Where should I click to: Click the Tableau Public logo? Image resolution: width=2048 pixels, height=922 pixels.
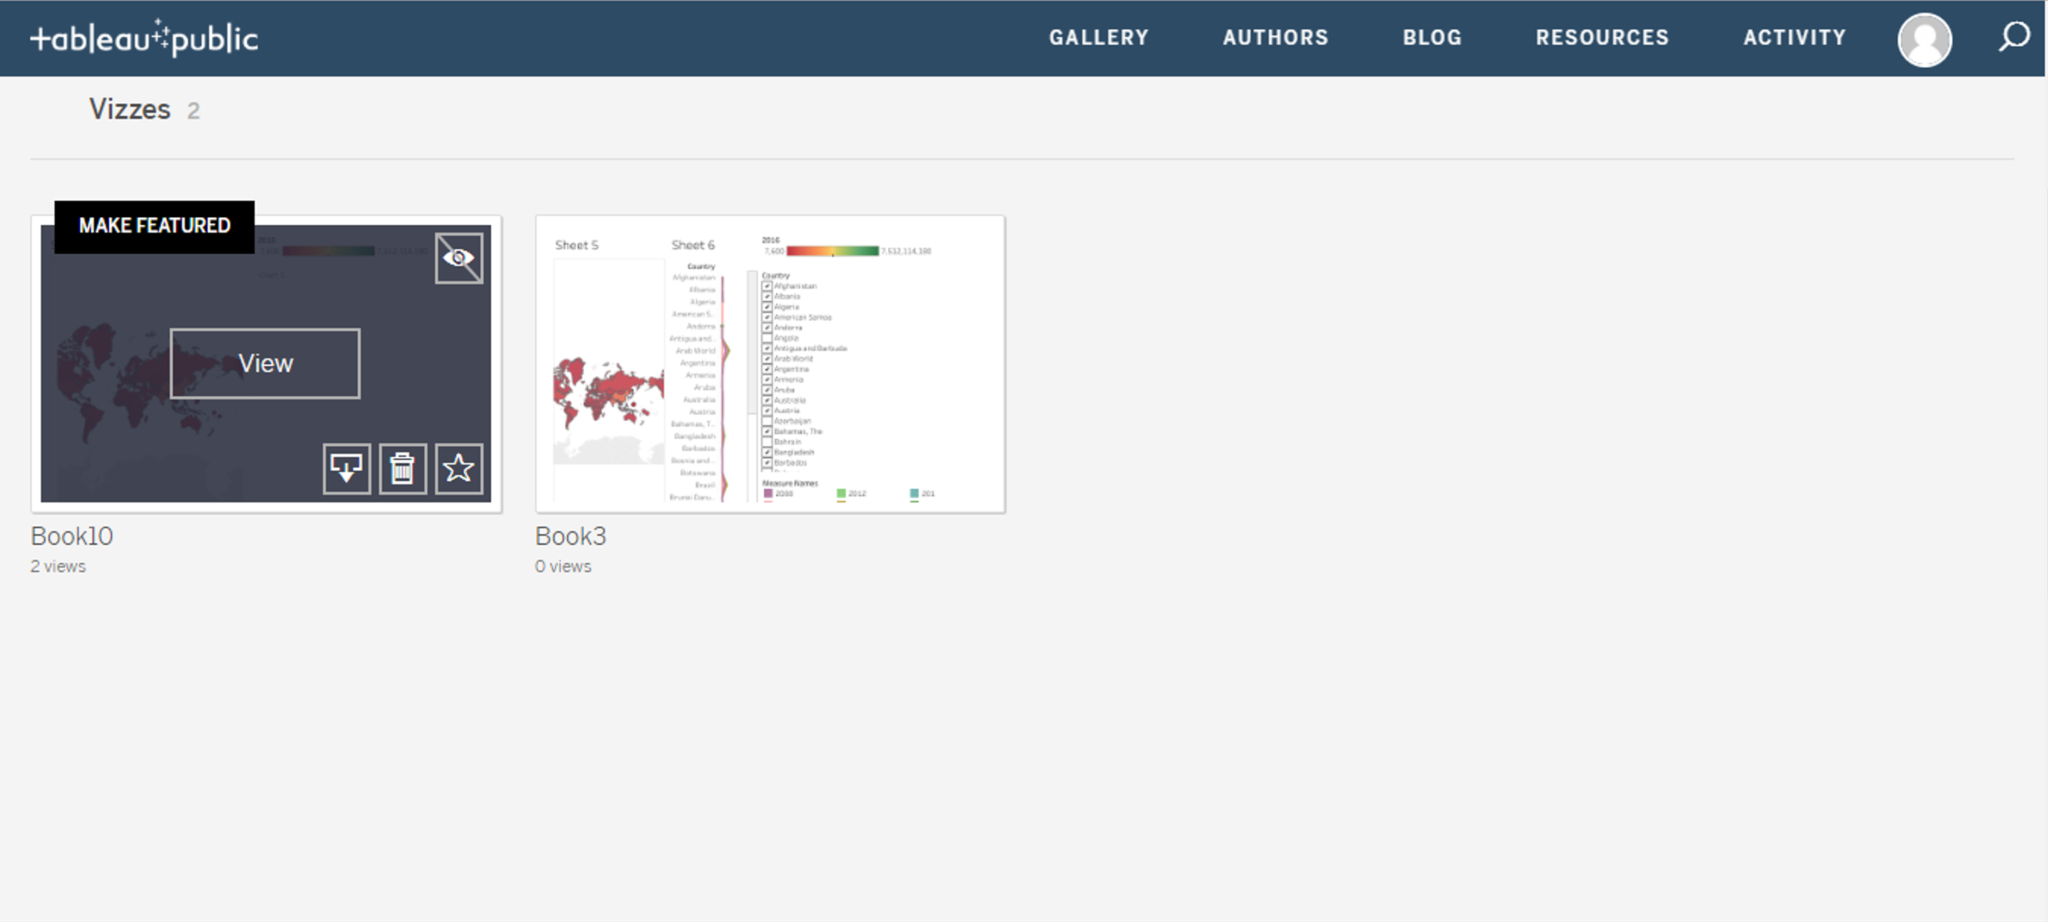pyautogui.click(x=144, y=38)
